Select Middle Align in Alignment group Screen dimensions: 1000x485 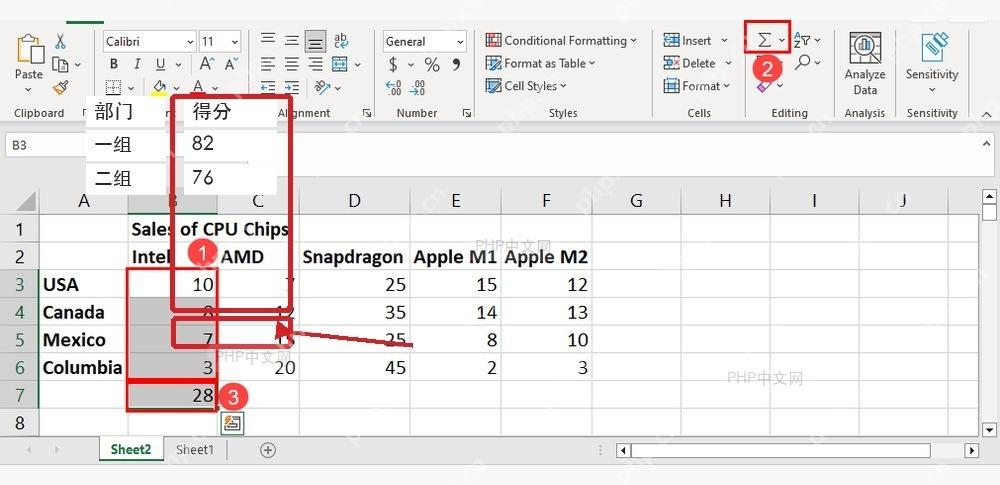[x=291, y=41]
